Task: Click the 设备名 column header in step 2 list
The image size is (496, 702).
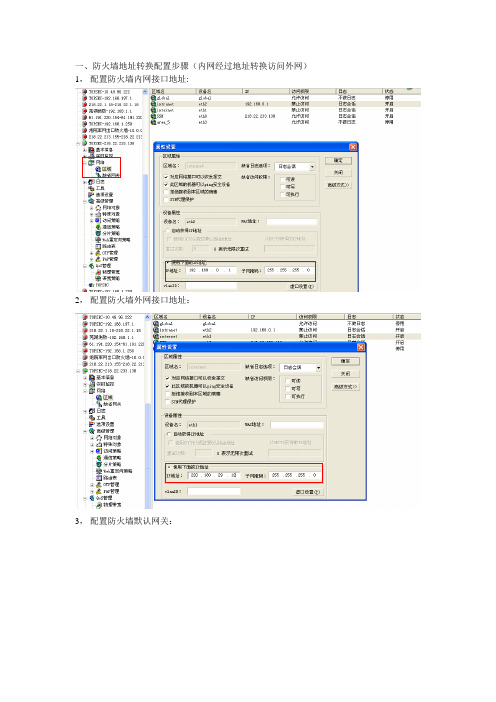Action: (223, 317)
